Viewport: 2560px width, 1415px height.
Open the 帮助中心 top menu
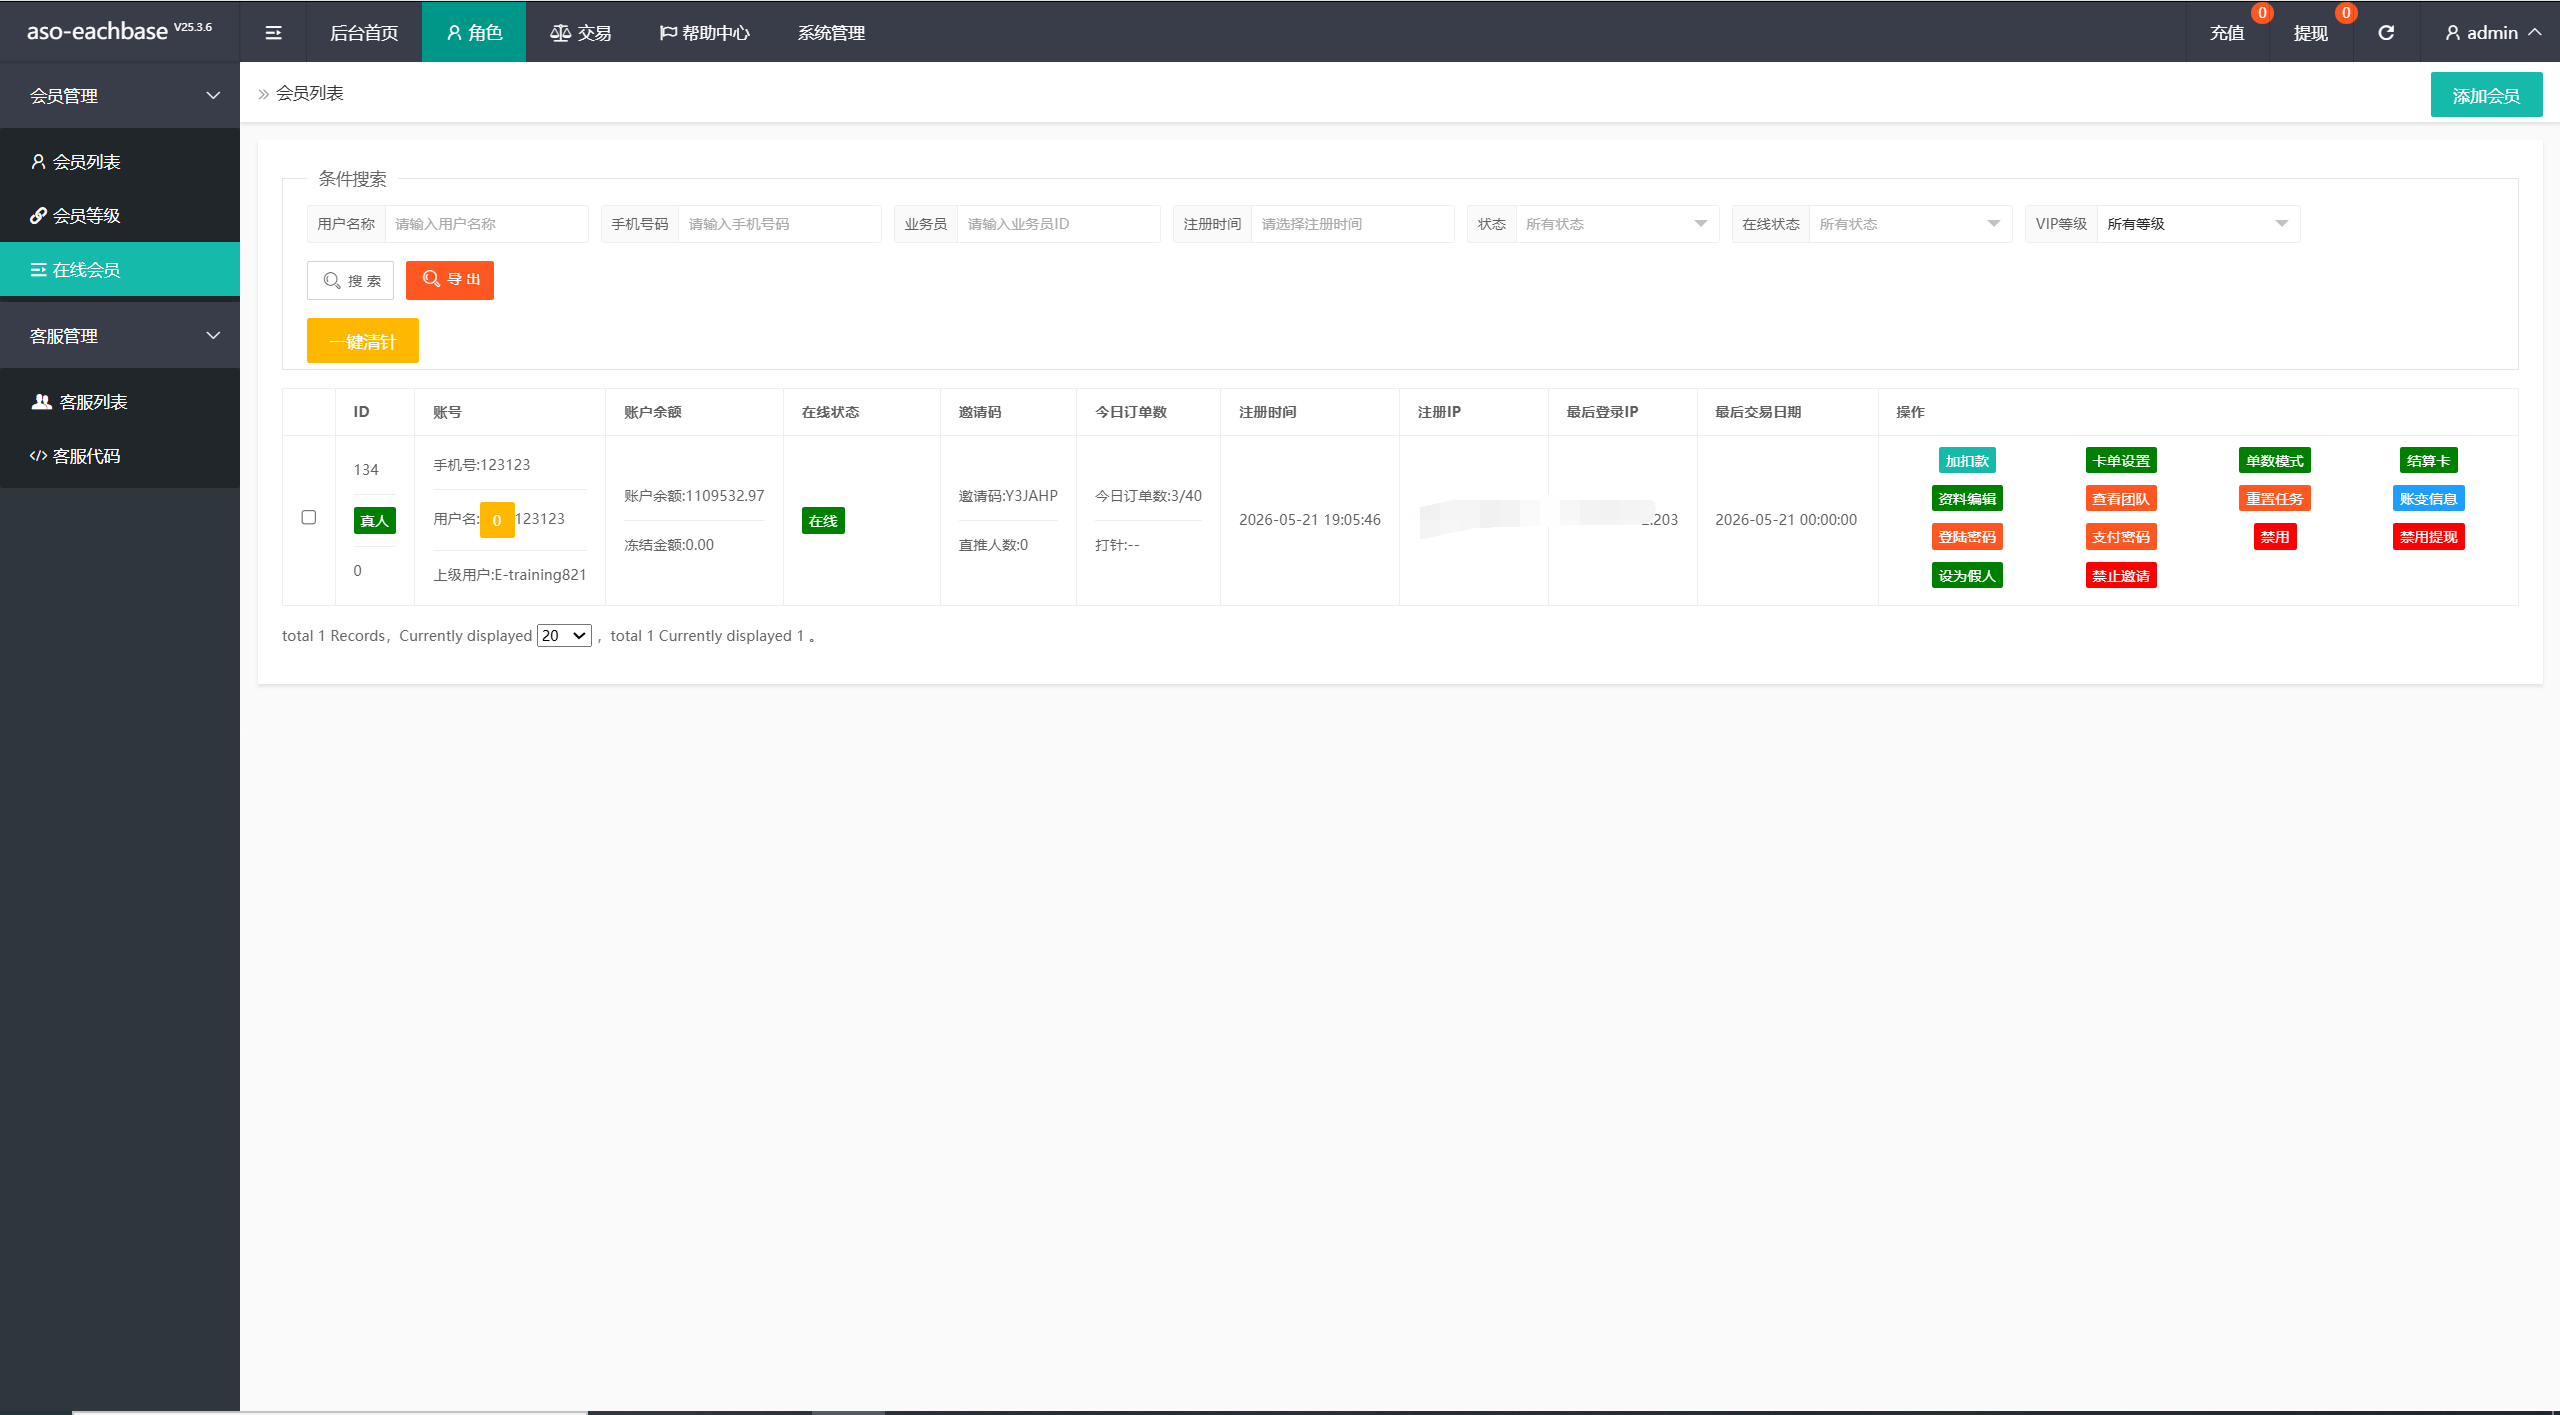(704, 33)
